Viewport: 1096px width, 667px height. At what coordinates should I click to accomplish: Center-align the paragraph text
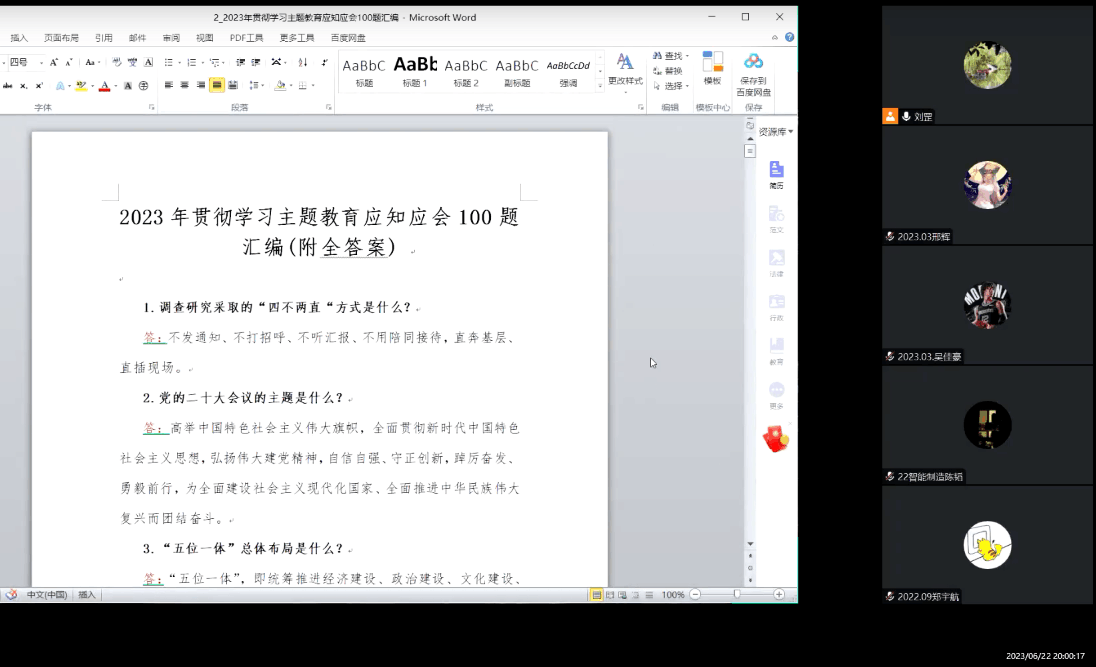coord(184,85)
